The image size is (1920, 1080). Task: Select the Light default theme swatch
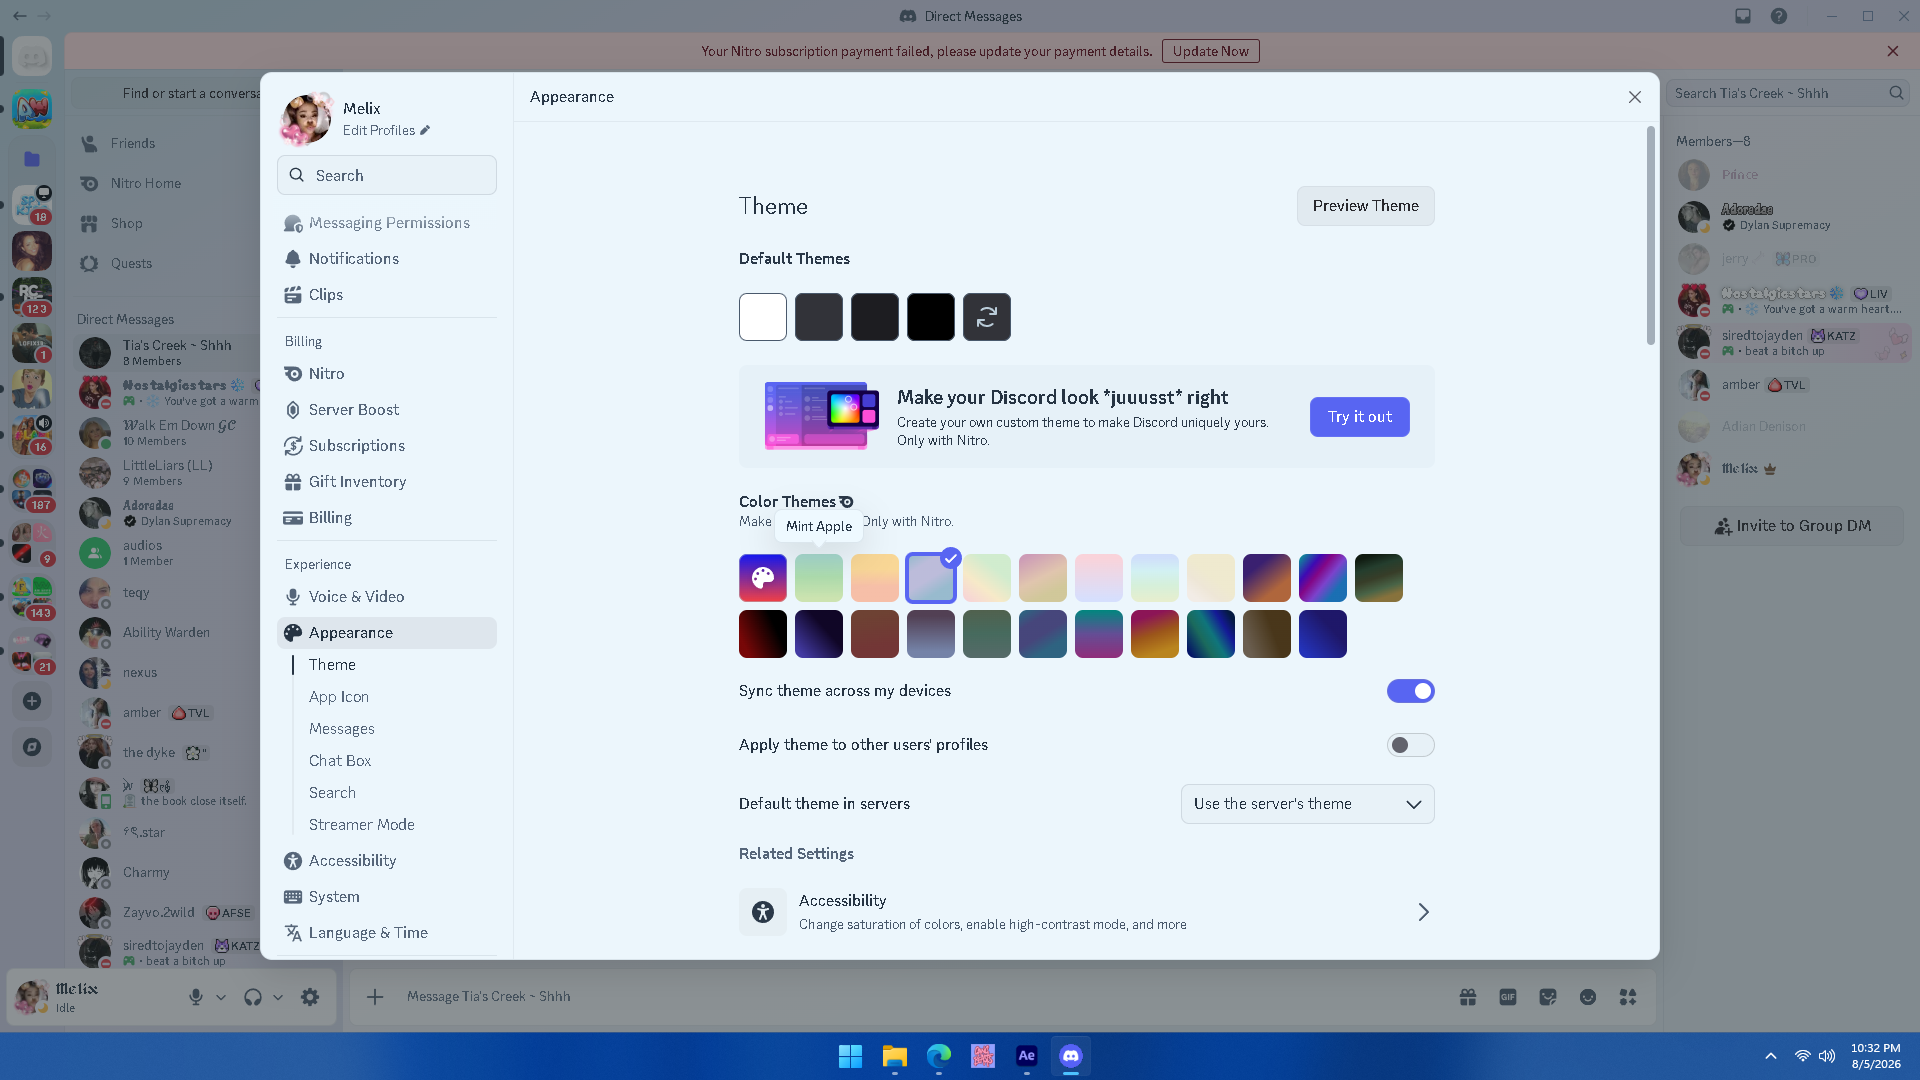tap(763, 317)
